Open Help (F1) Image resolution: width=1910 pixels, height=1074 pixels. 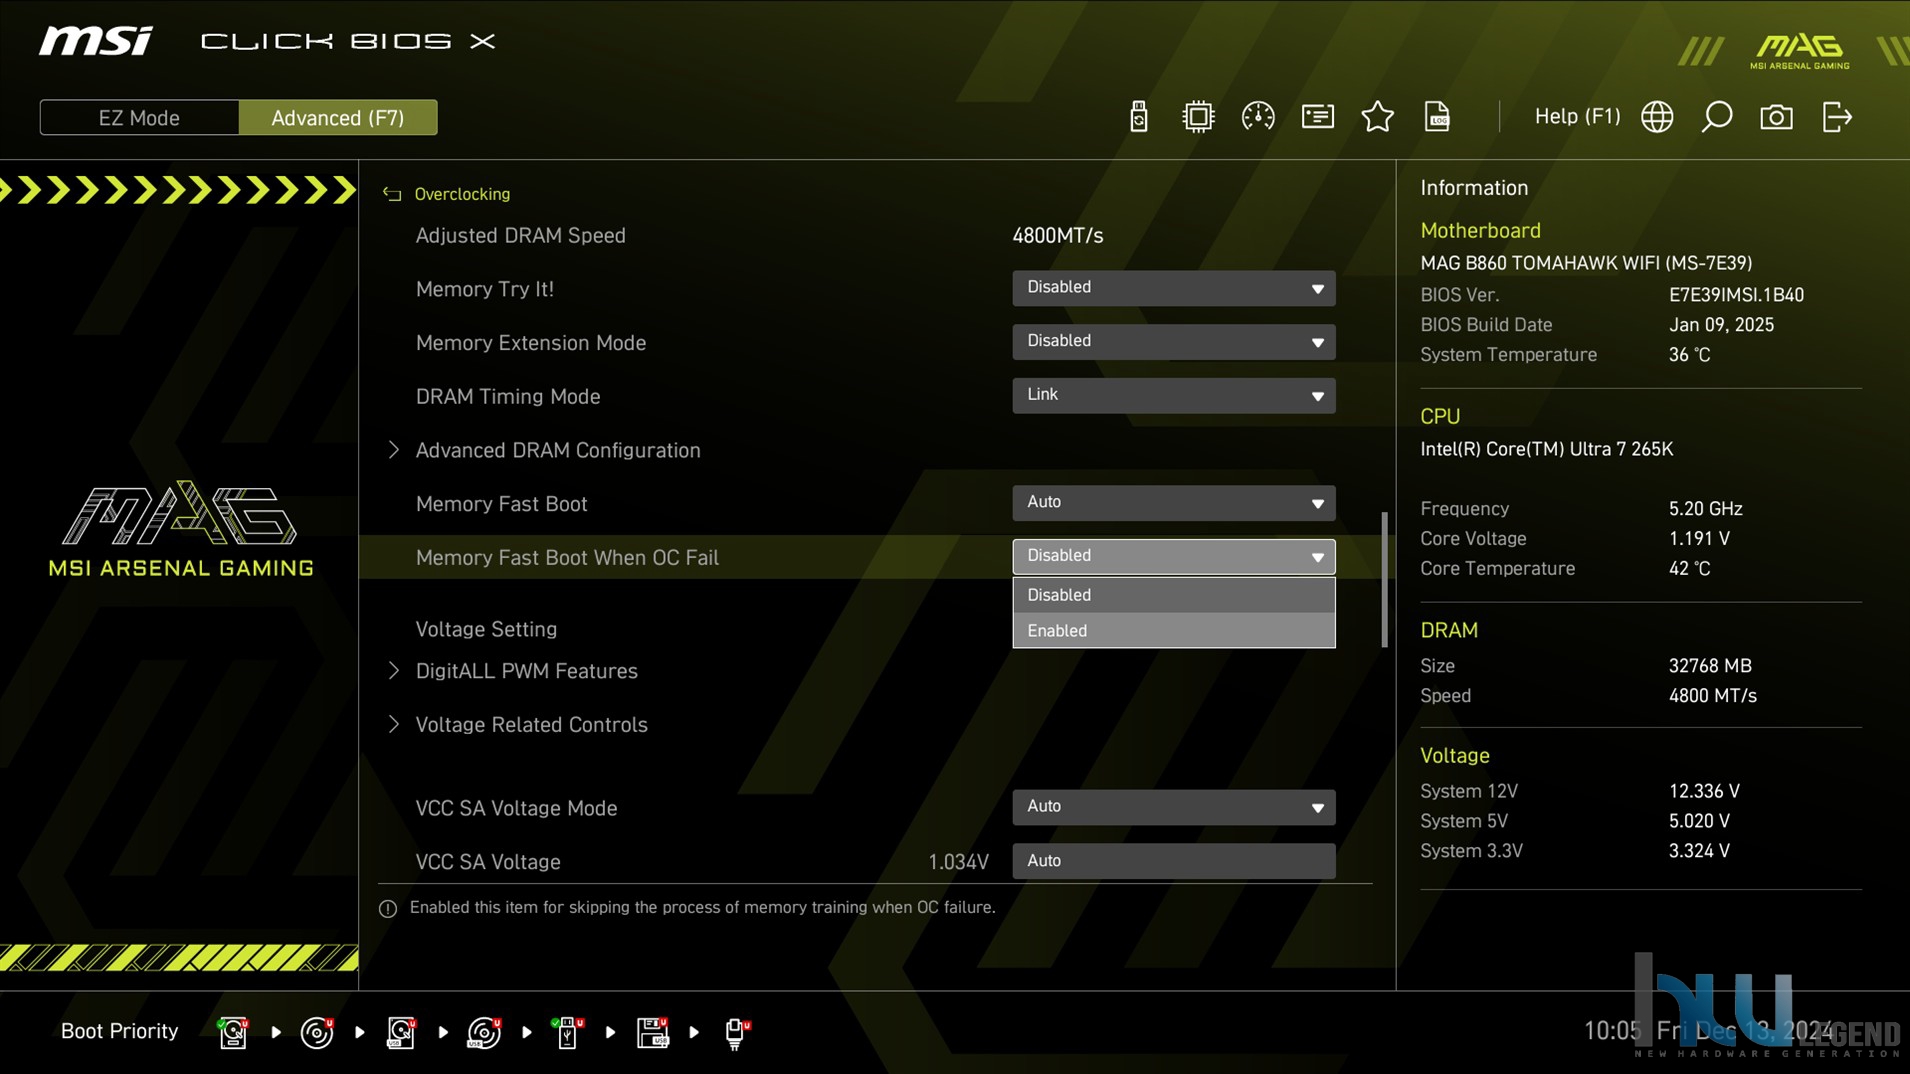tap(1577, 116)
